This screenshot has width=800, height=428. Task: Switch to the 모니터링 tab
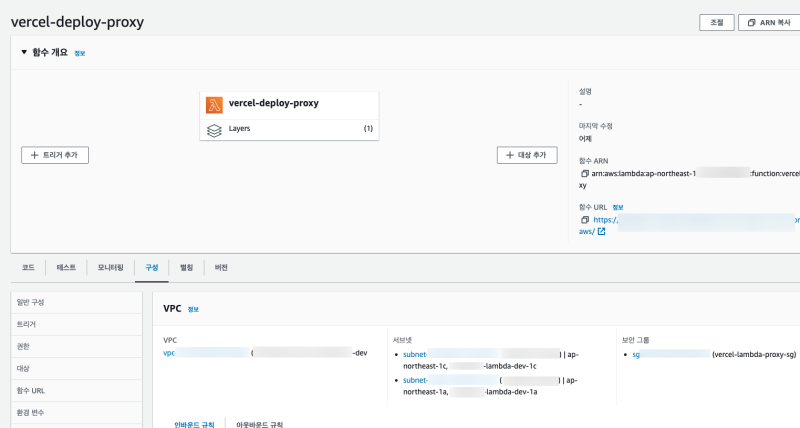tap(111, 267)
